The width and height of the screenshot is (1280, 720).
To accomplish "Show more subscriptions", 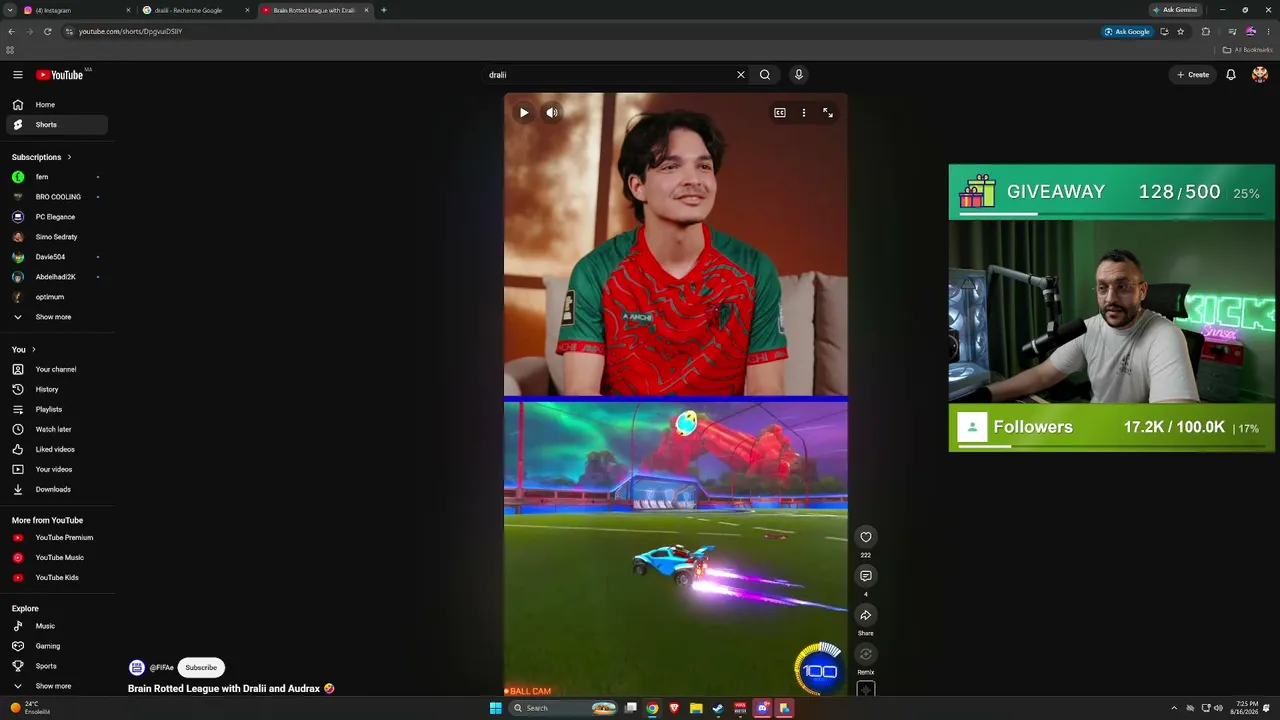I will coord(54,317).
